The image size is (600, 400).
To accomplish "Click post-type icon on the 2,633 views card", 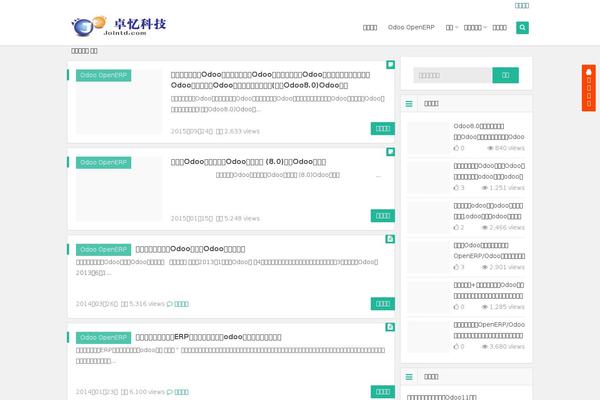I will tap(390, 65).
